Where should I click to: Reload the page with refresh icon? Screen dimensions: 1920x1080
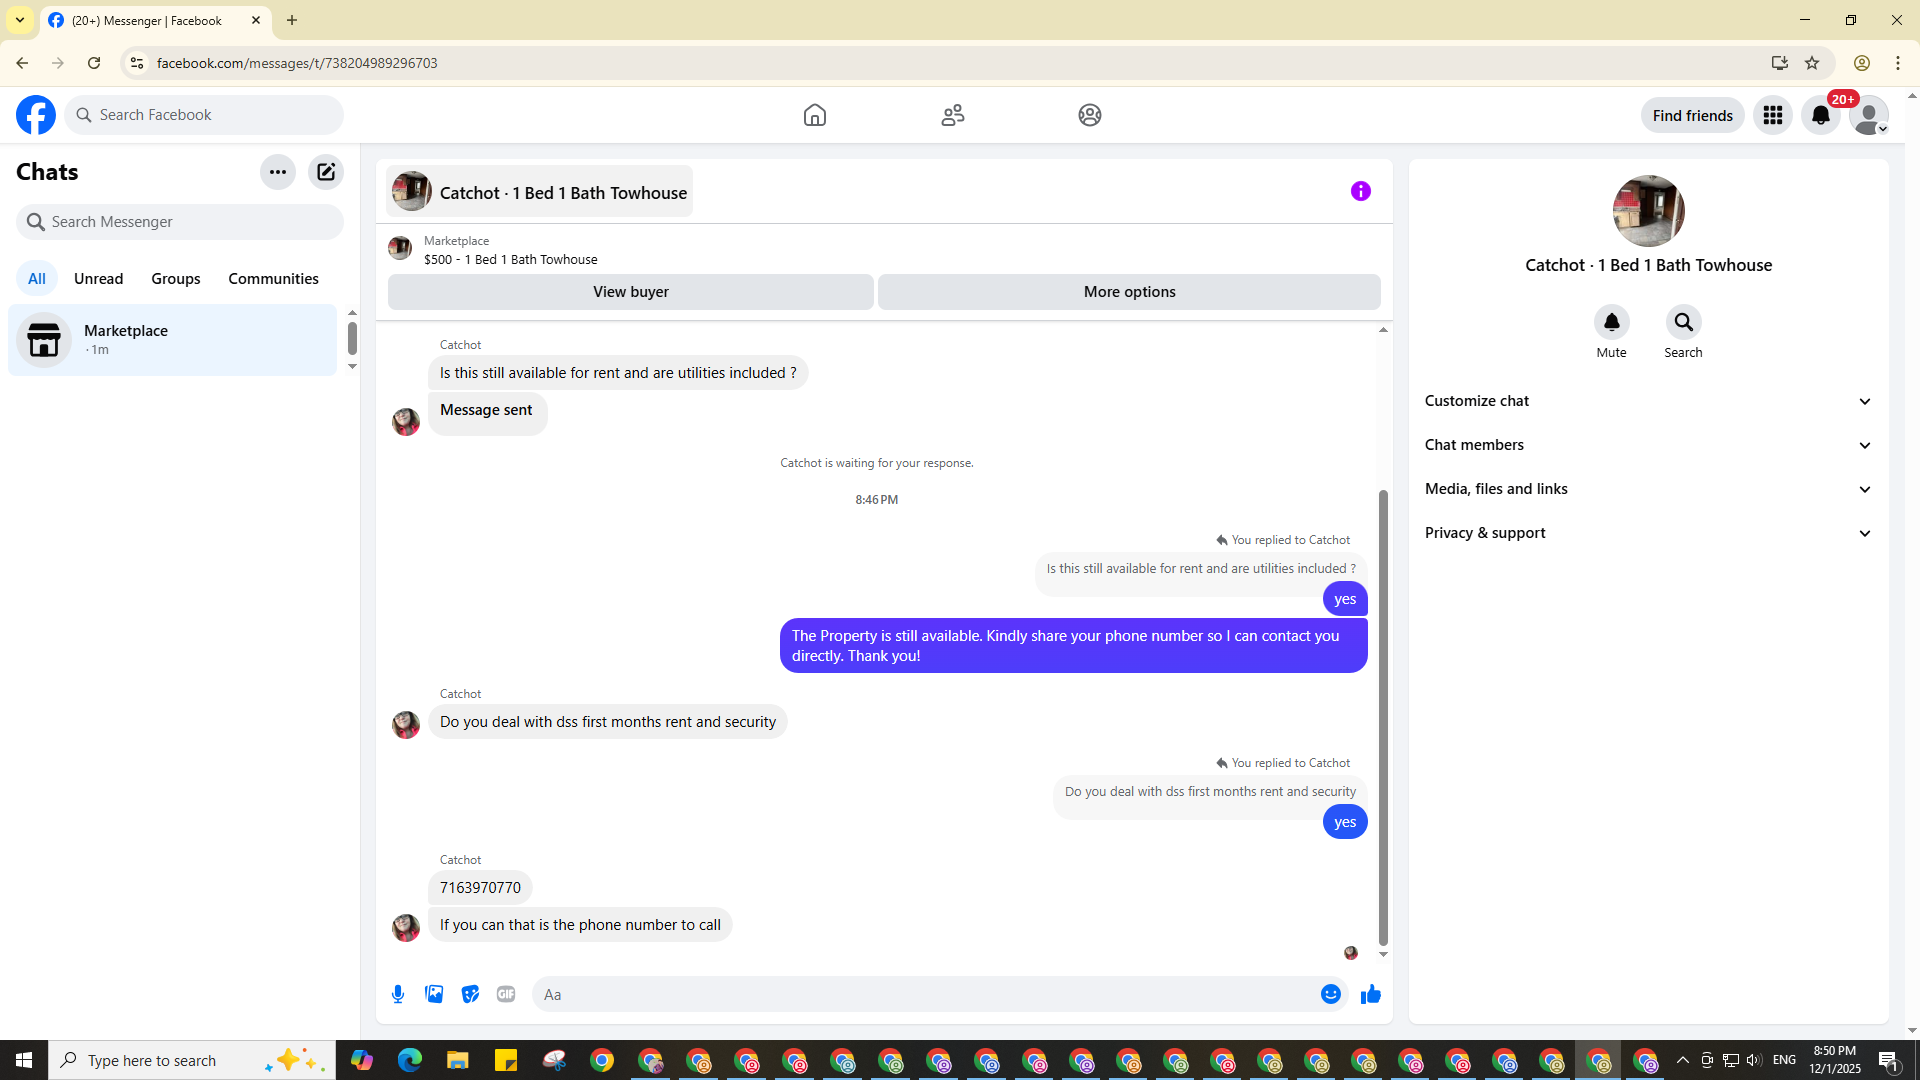[x=94, y=63]
